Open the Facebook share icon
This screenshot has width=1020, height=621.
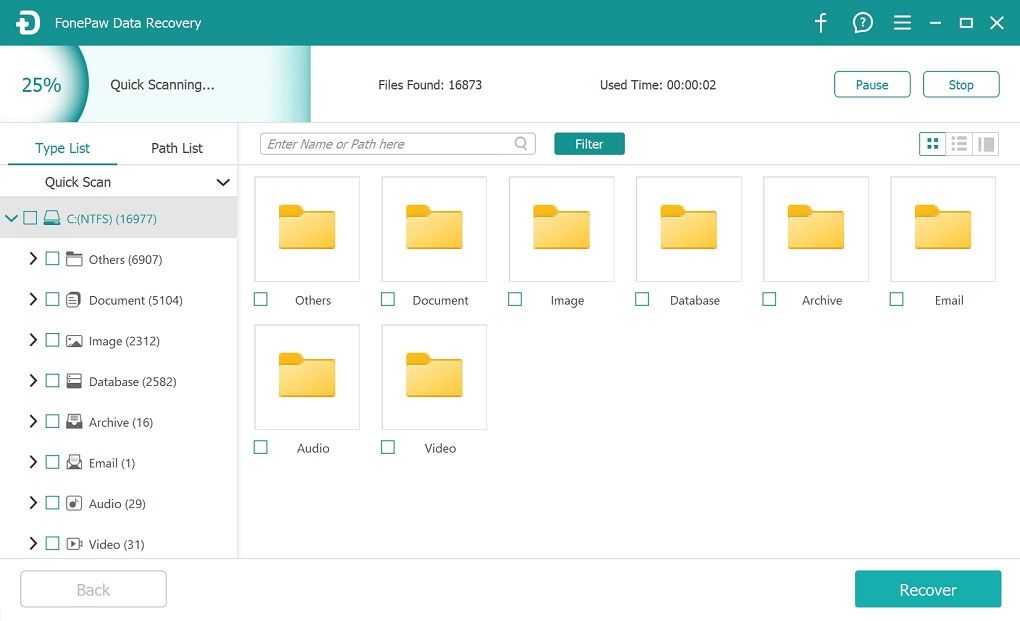820,22
